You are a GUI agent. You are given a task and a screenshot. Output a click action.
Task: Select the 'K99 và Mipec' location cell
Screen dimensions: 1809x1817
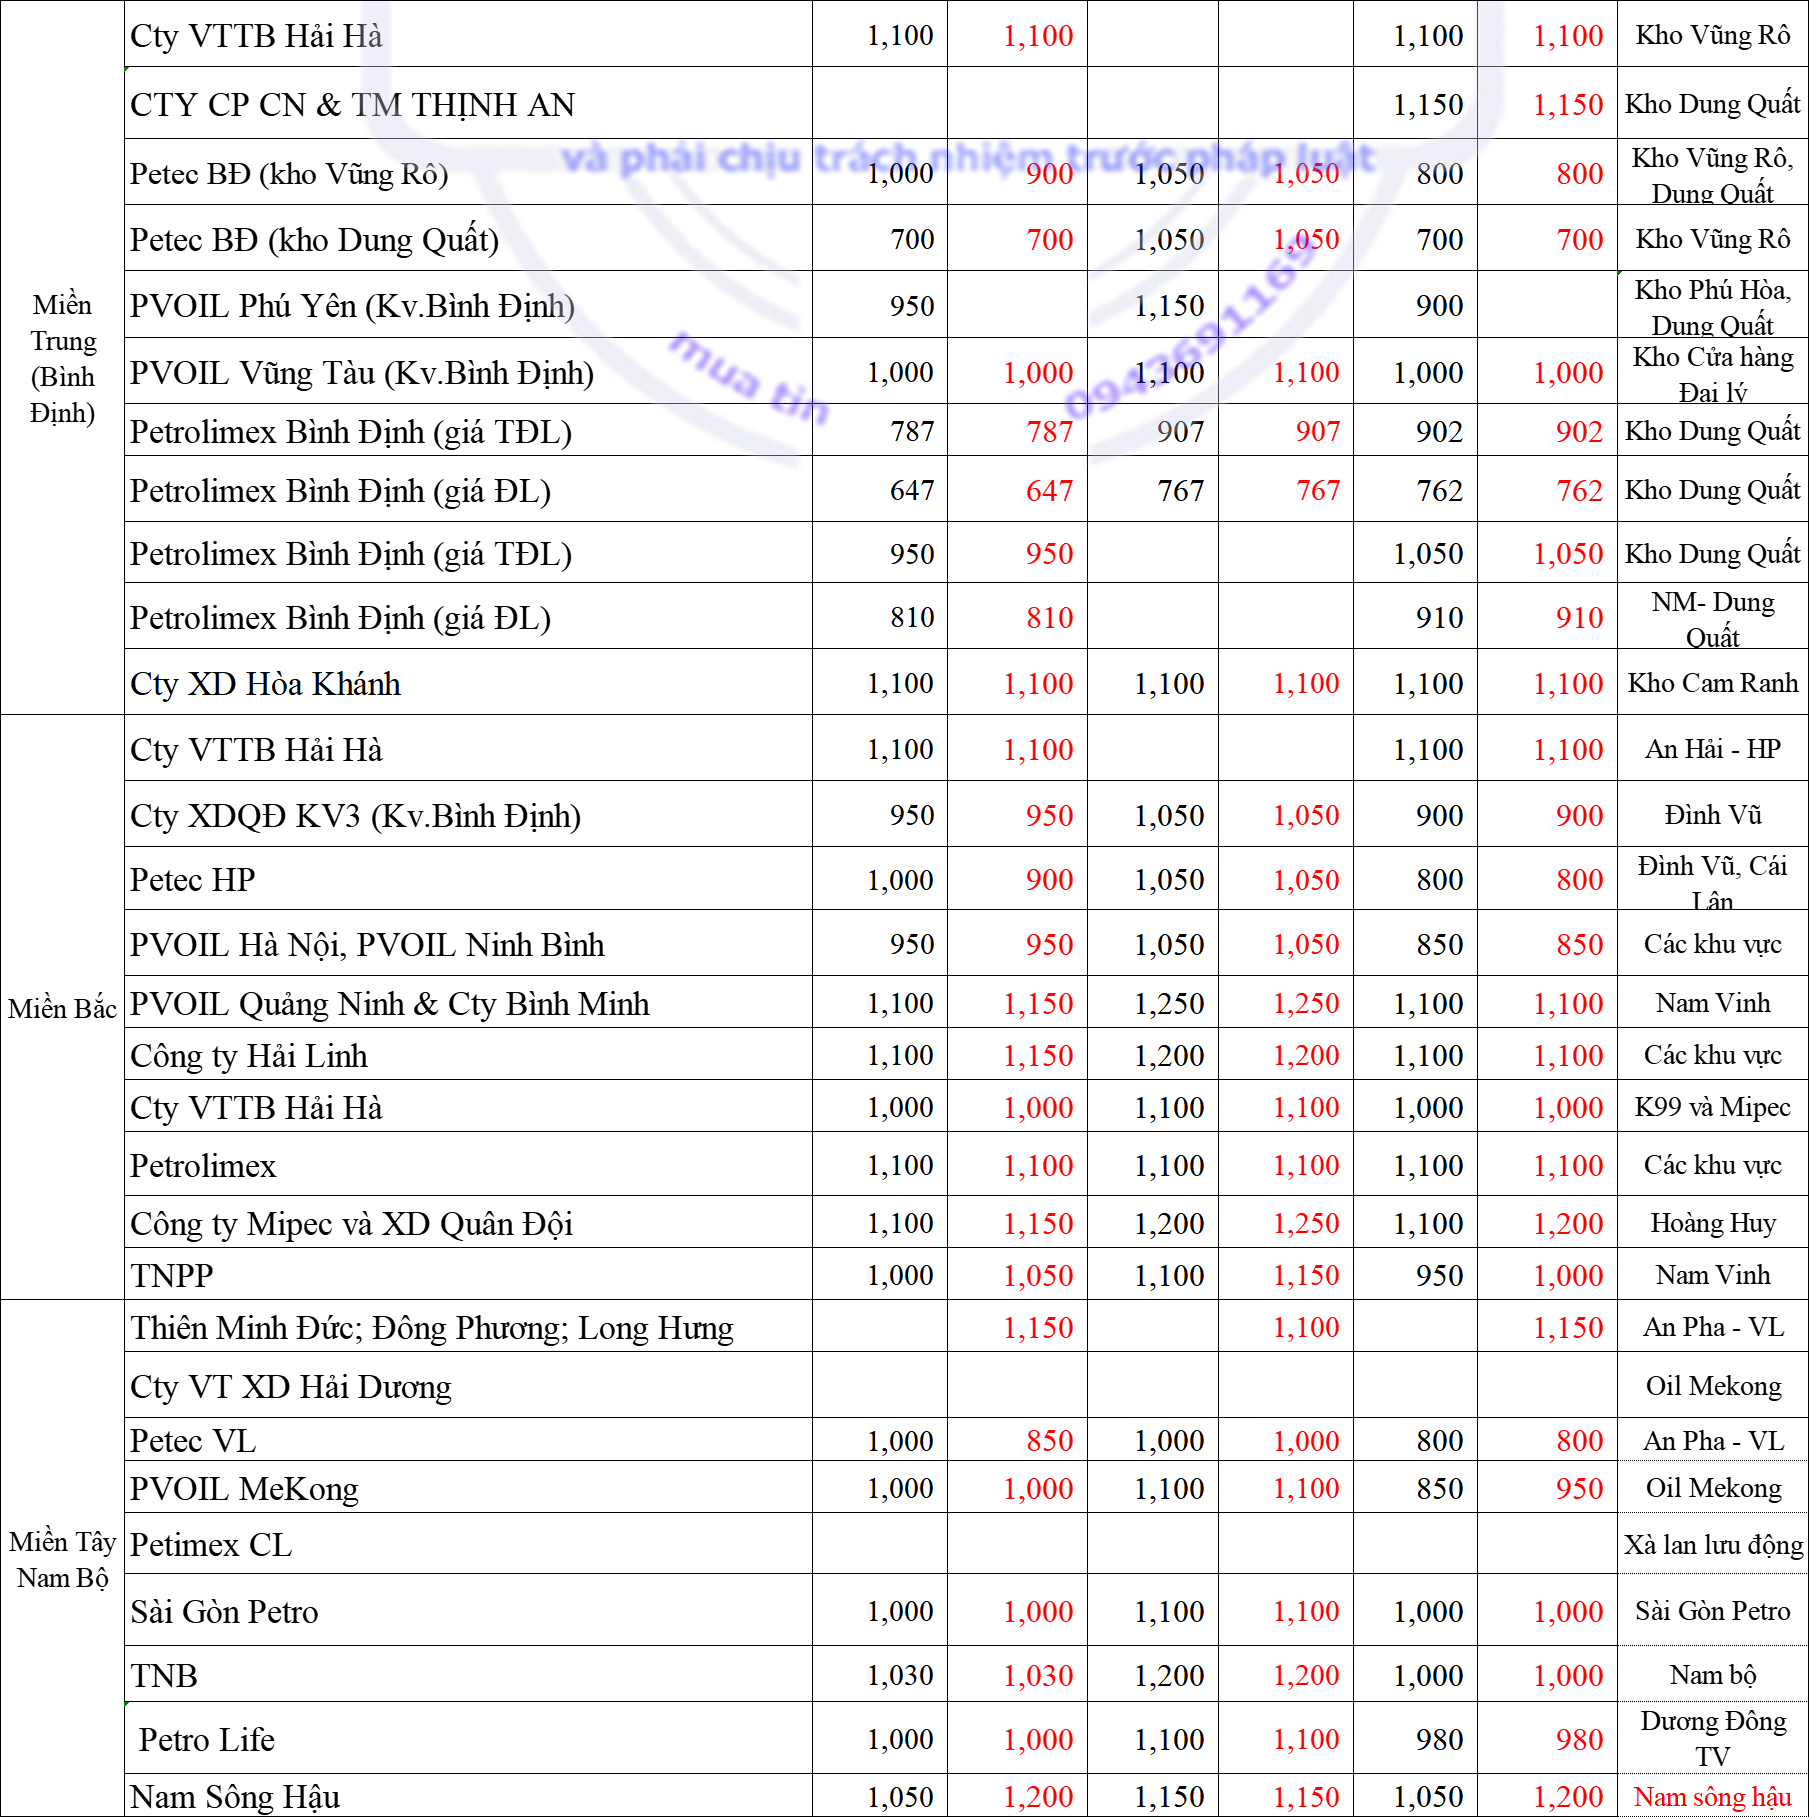pyautogui.click(x=1713, y=1107)
